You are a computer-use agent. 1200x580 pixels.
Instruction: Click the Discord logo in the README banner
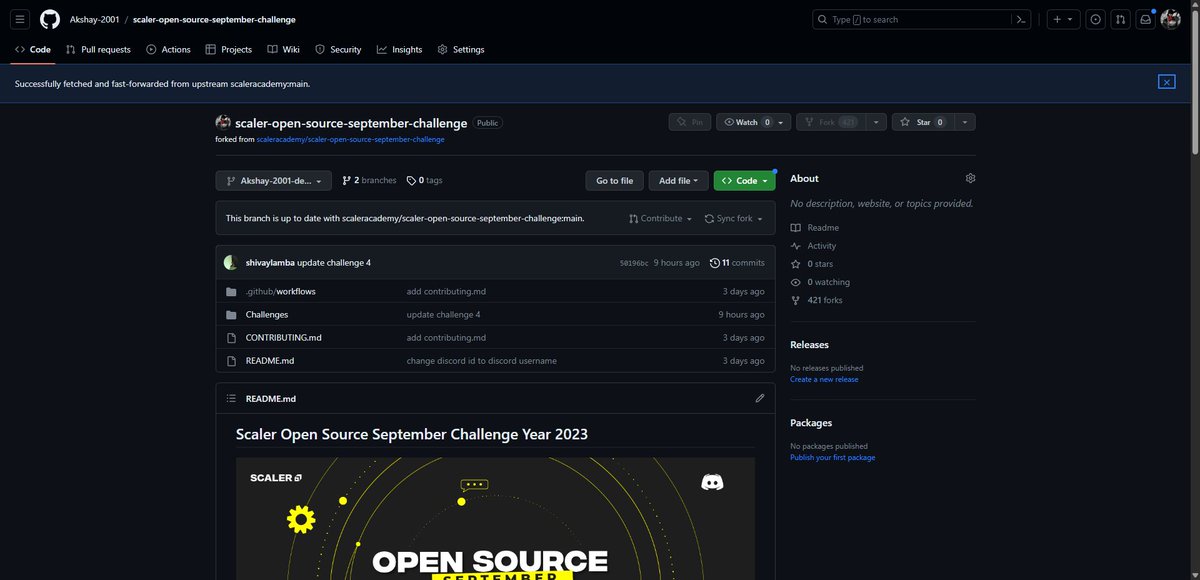[x=713, y=482]
